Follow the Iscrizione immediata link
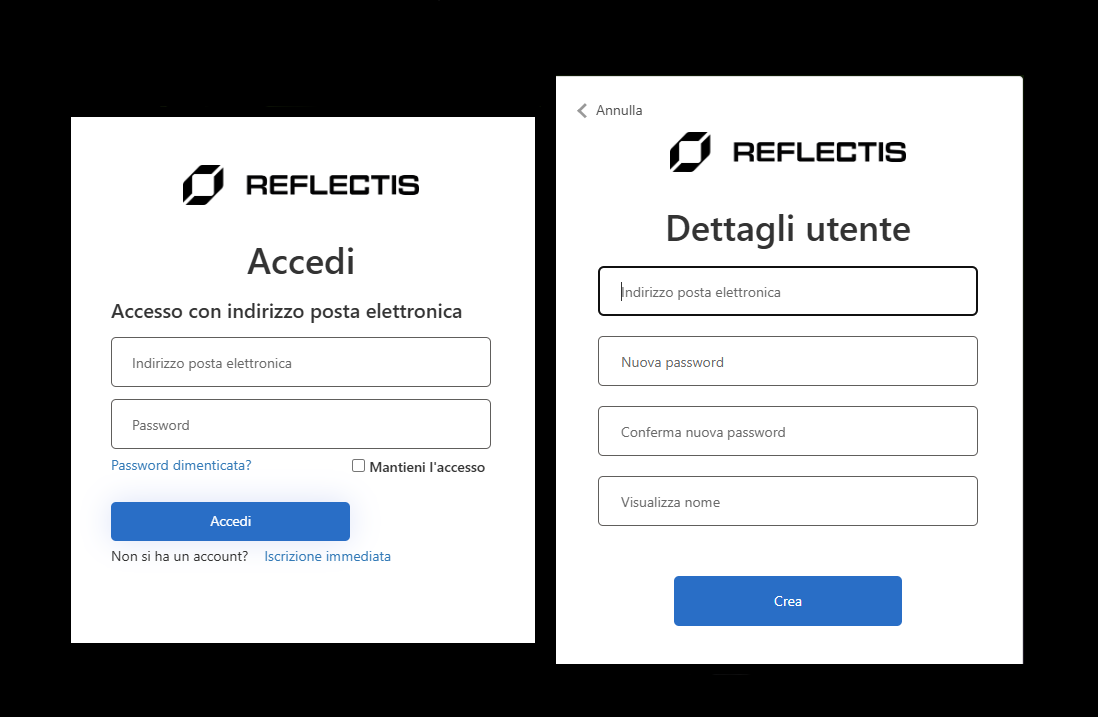This screenshot has width=1098, height=717. (327, 557)
